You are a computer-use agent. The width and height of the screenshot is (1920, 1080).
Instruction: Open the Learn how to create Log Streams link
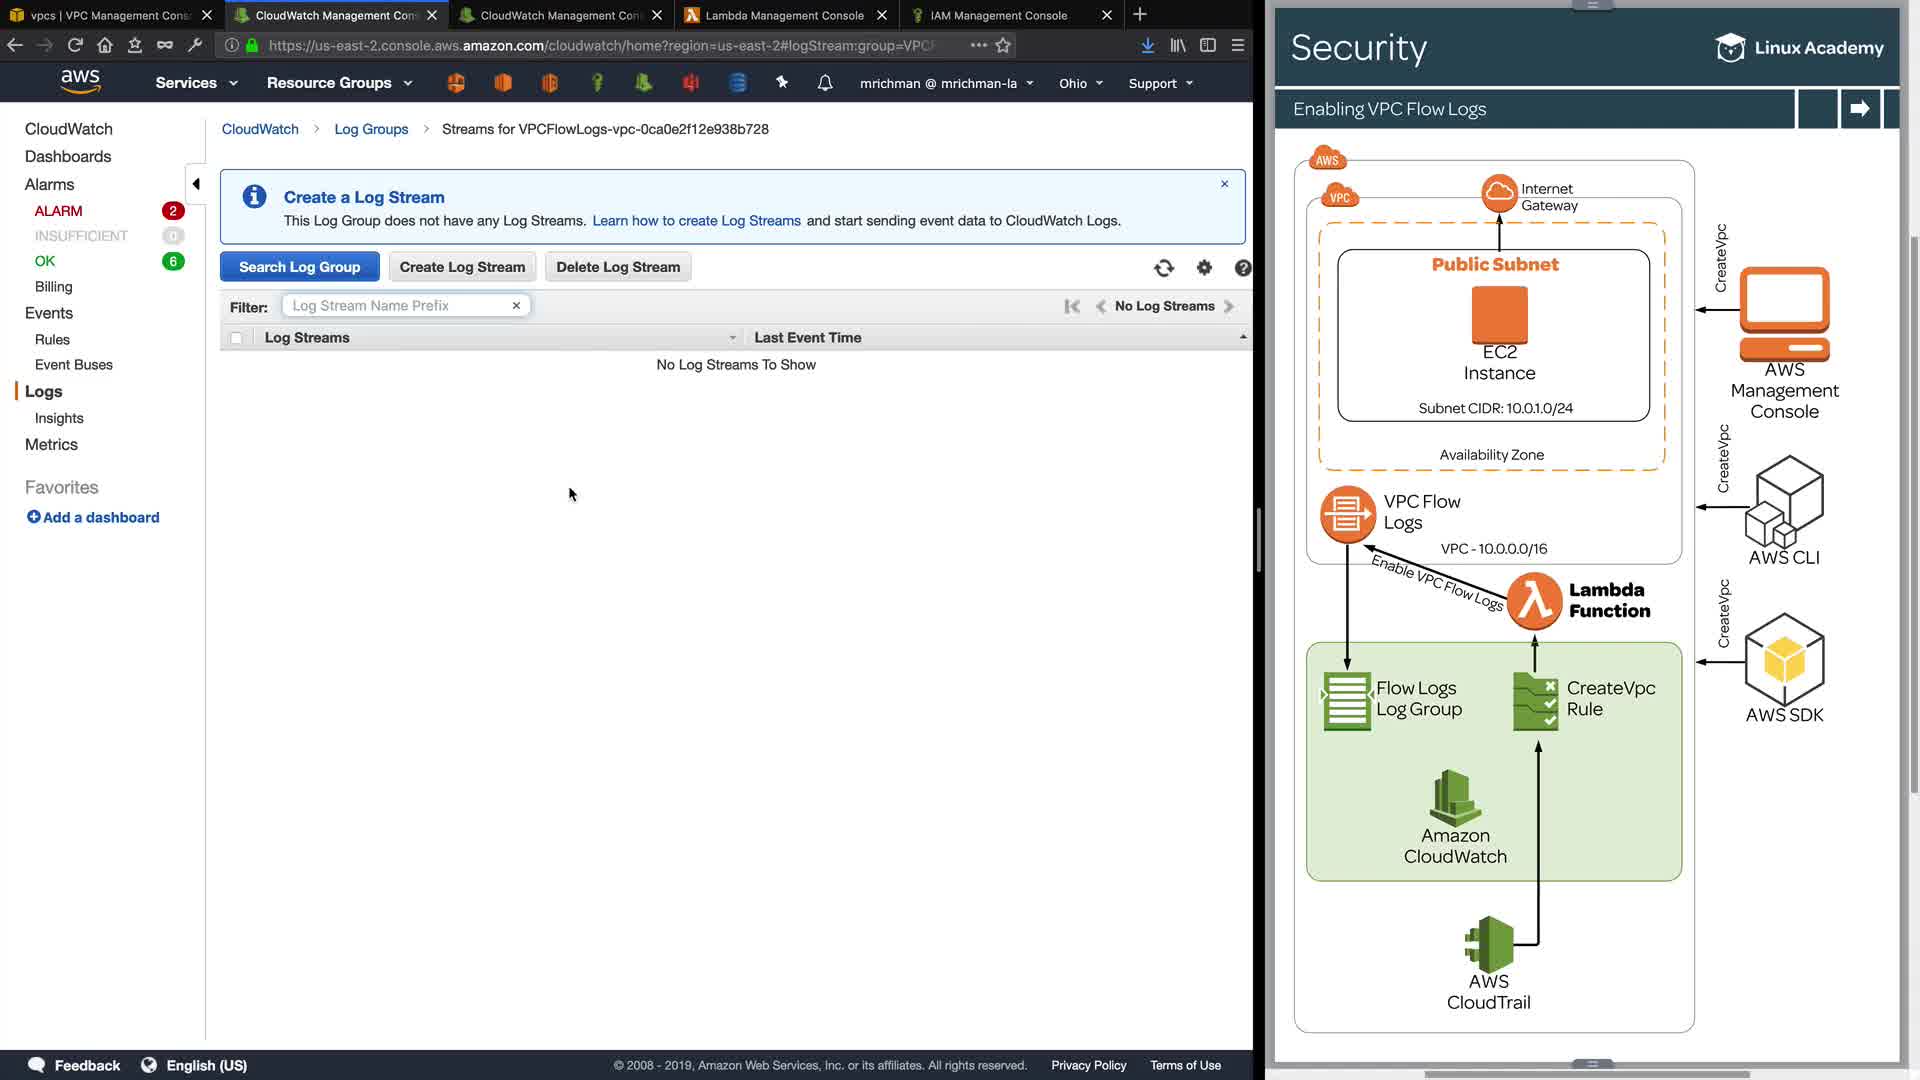[x=696, y=221]
